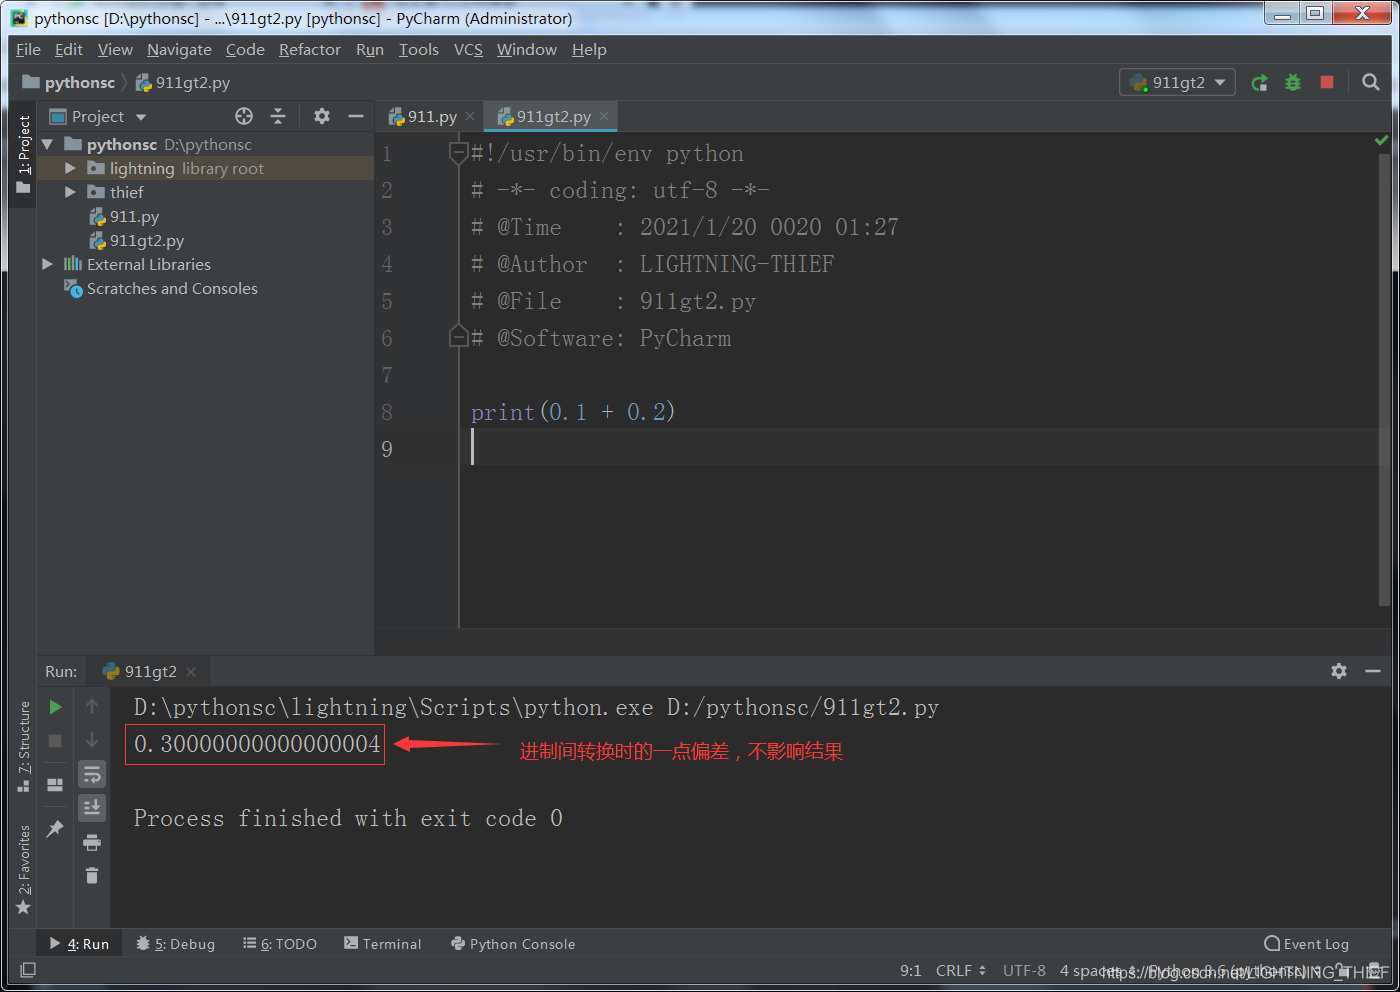Hide the Project tool window
The height and width of the screenshot is (992, 1400).
coord(355,116)
